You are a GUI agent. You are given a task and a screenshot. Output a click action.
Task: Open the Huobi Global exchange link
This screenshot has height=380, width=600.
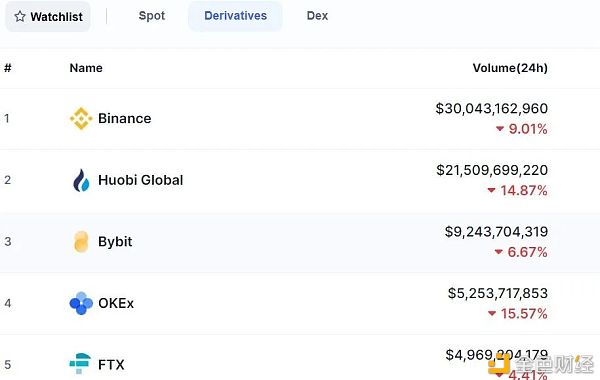(x=140, y=180)
